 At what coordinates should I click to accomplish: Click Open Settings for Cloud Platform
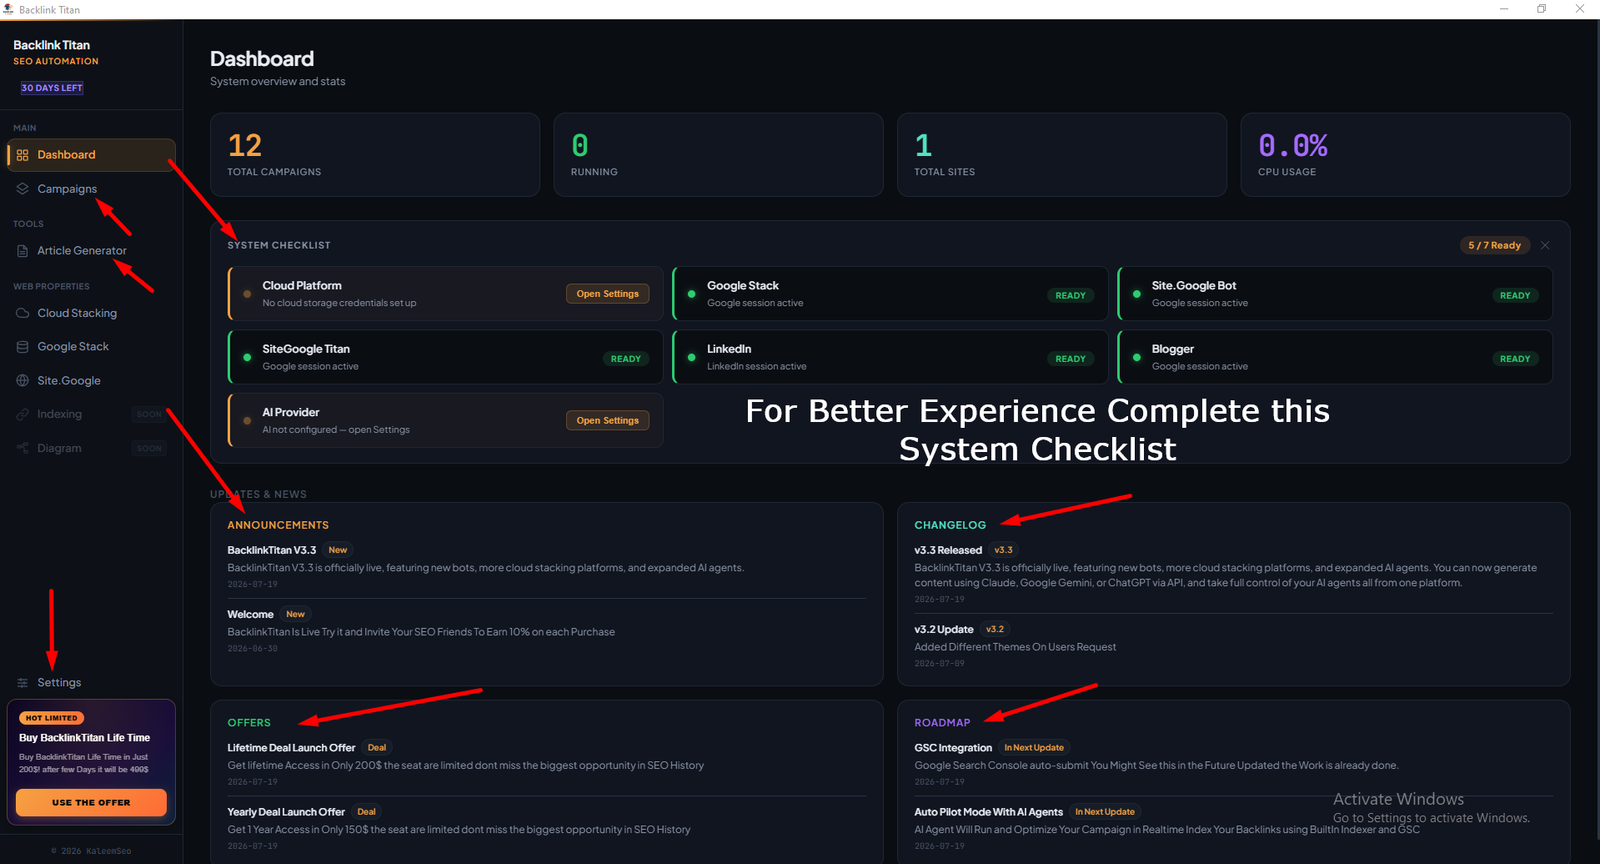tap(607, 294)
